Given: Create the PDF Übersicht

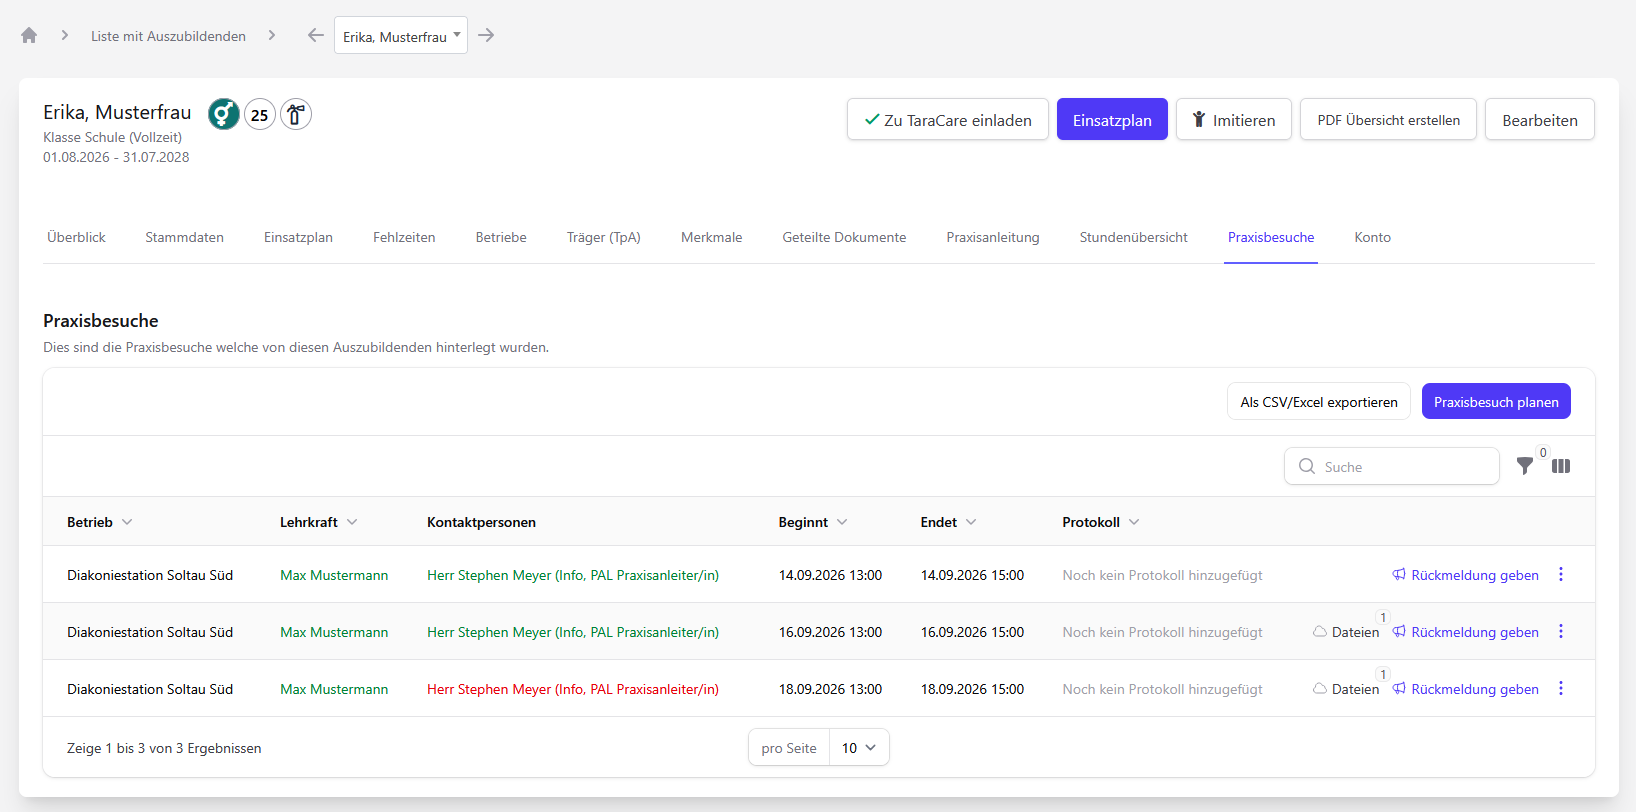Looking at the screenshot, I should [x=1388, y=119].
